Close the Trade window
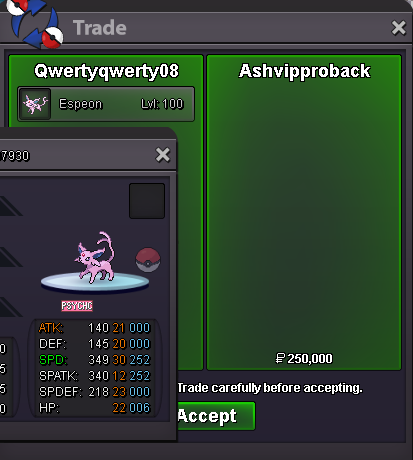 (399, 28)
